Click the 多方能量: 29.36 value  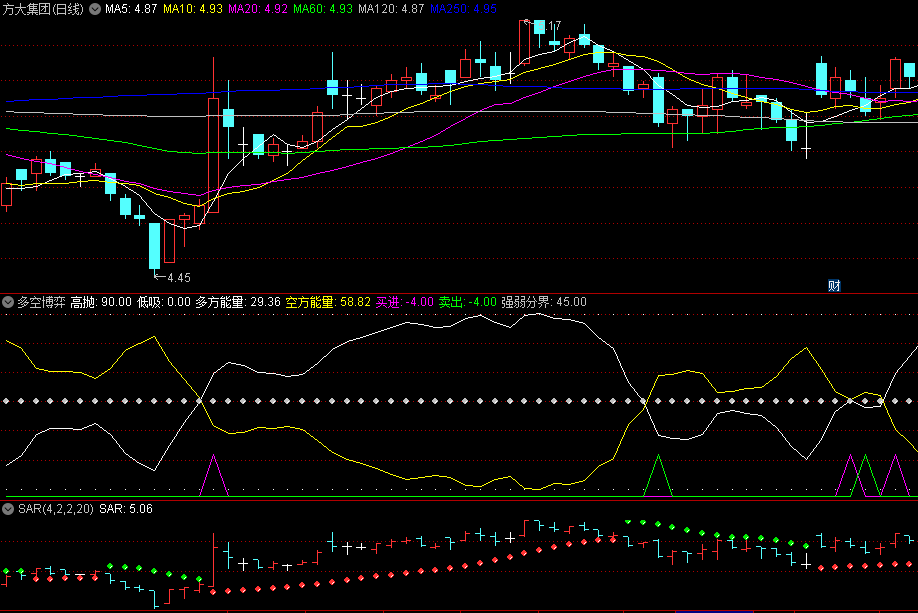click(238, 302)
